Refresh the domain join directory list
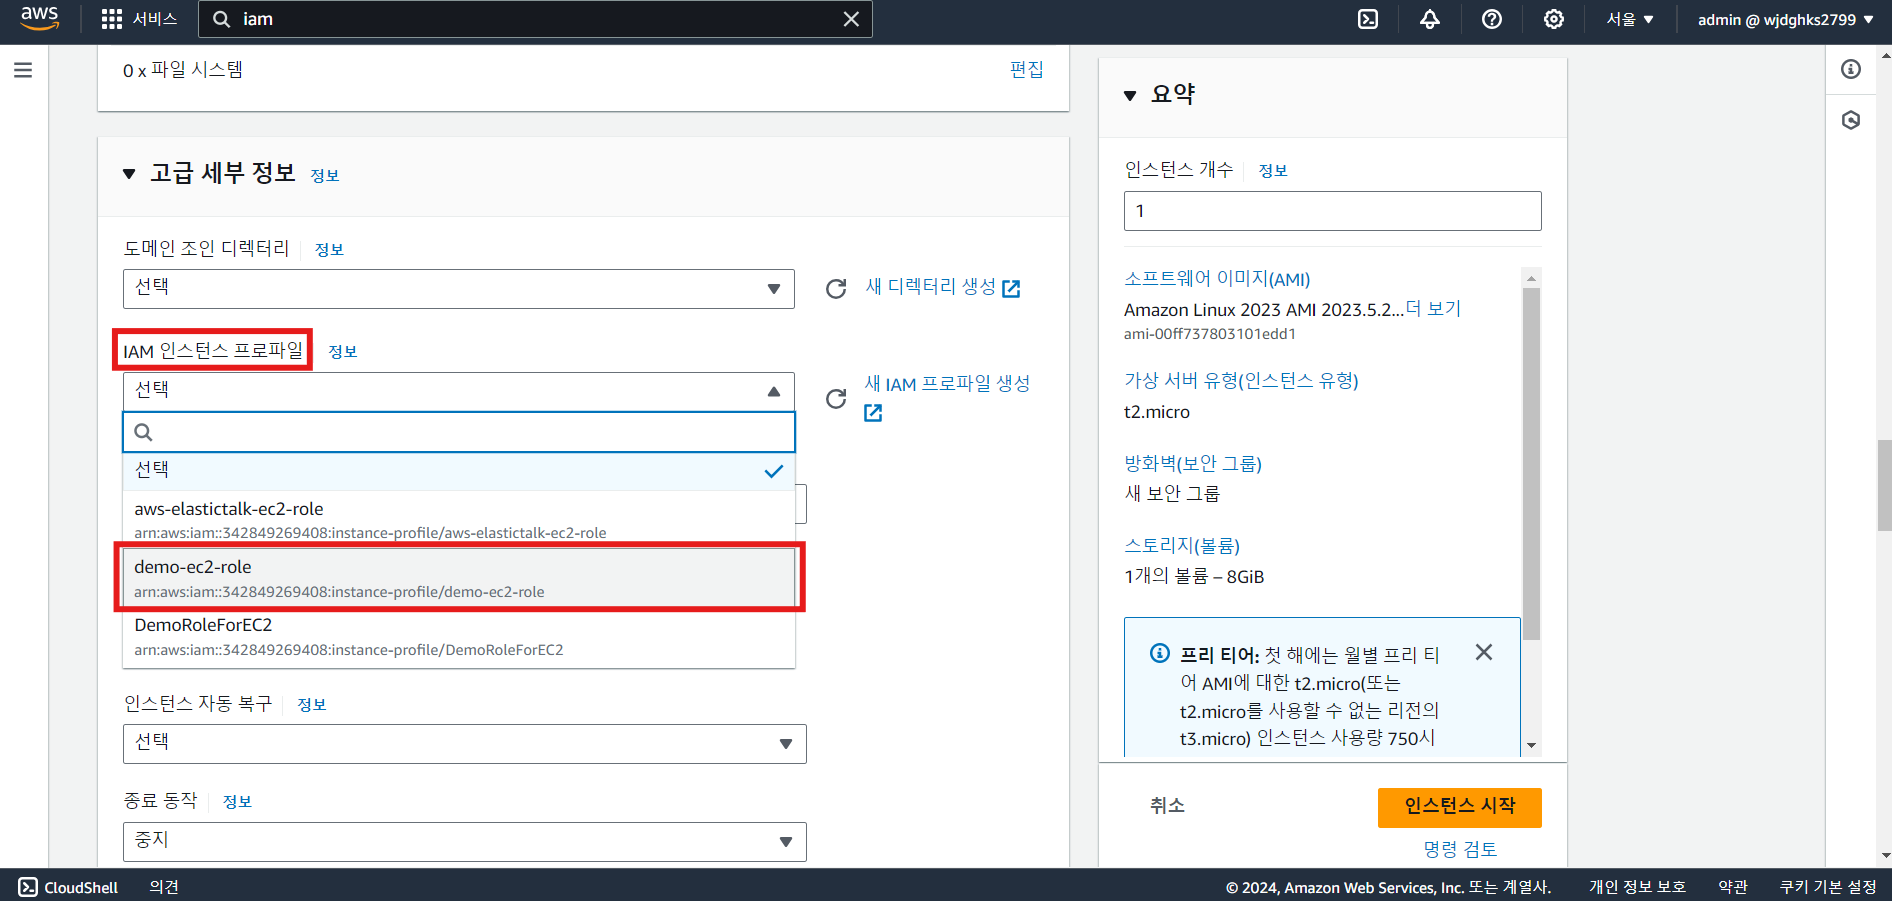 pos(836,289)
